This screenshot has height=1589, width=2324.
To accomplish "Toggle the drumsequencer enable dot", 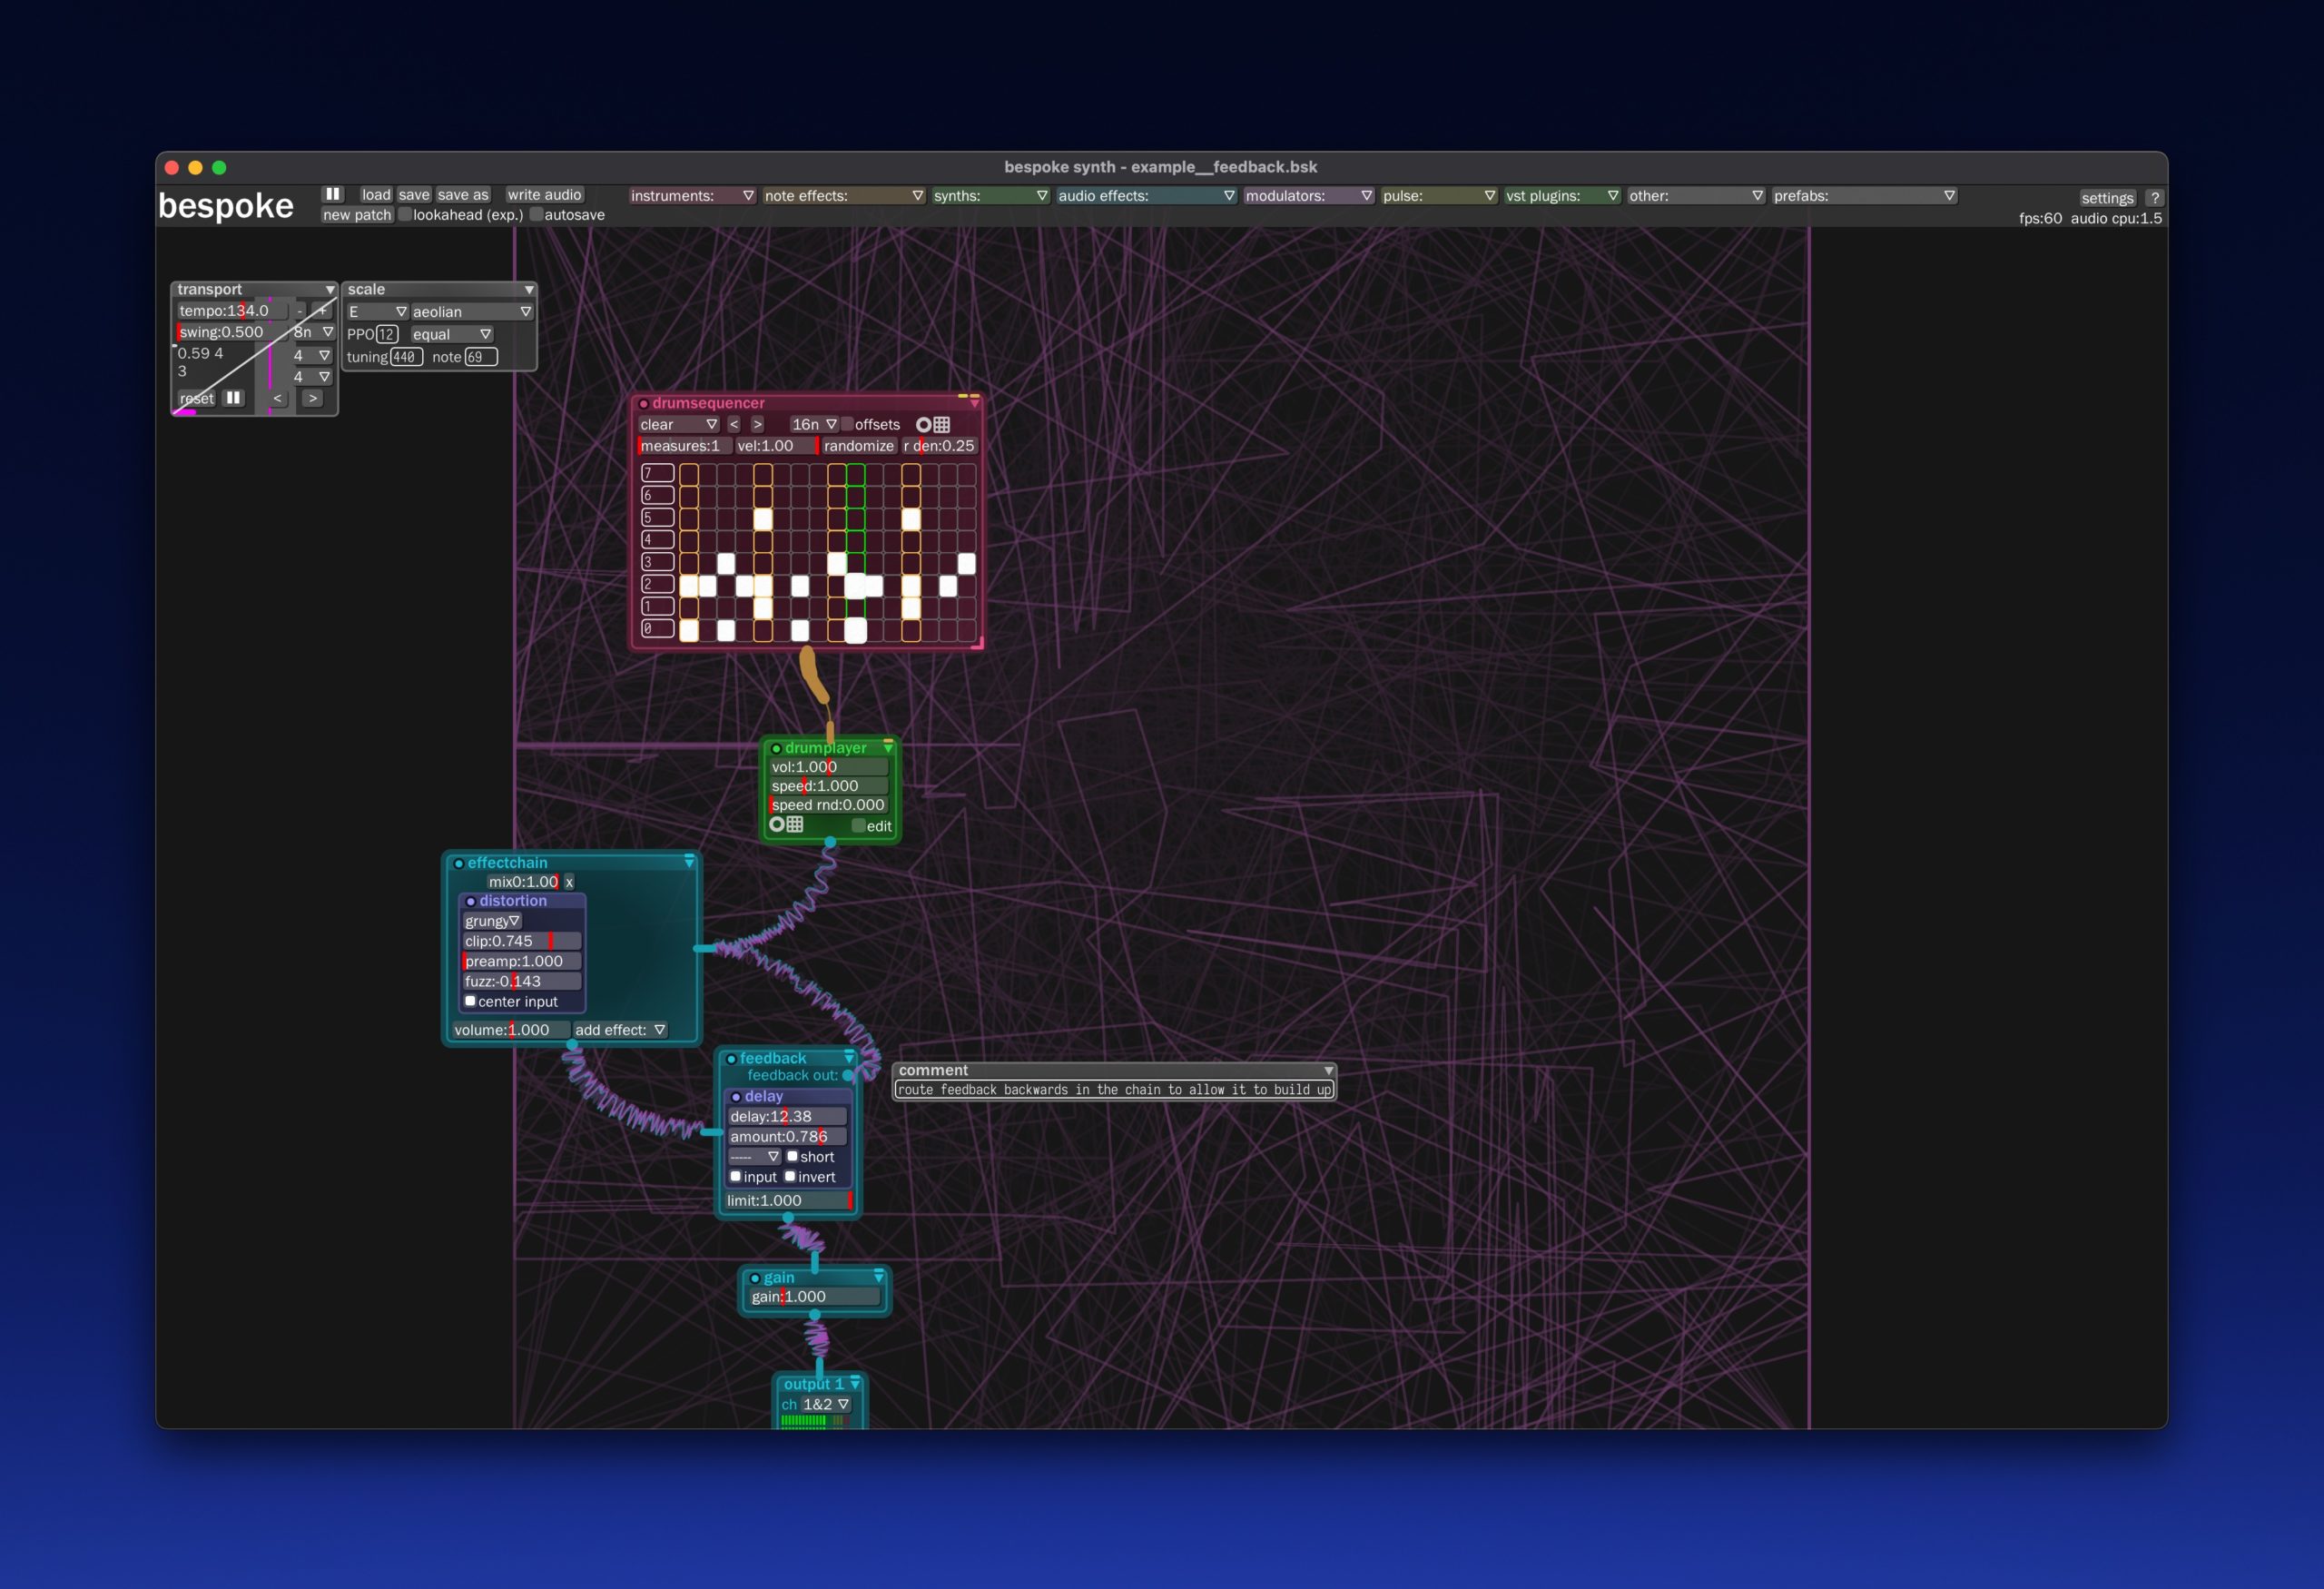I will 644,404.
